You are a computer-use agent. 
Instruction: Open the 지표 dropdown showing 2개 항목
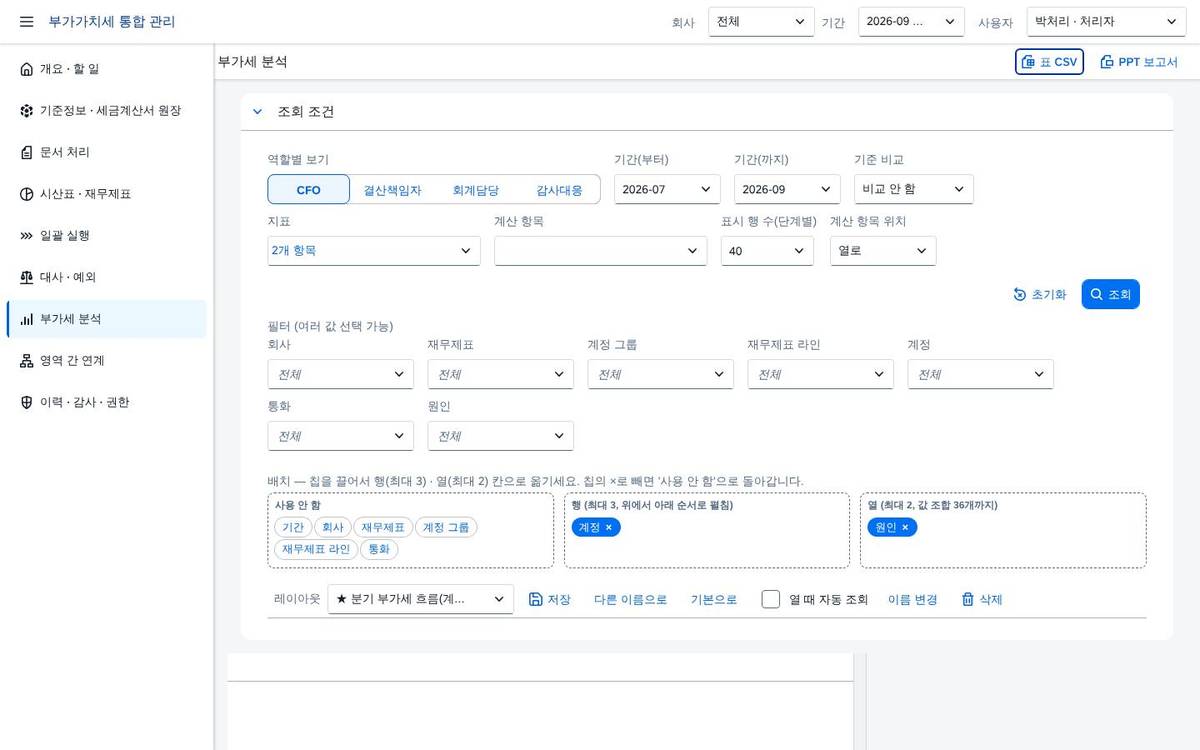click(374, 251)
